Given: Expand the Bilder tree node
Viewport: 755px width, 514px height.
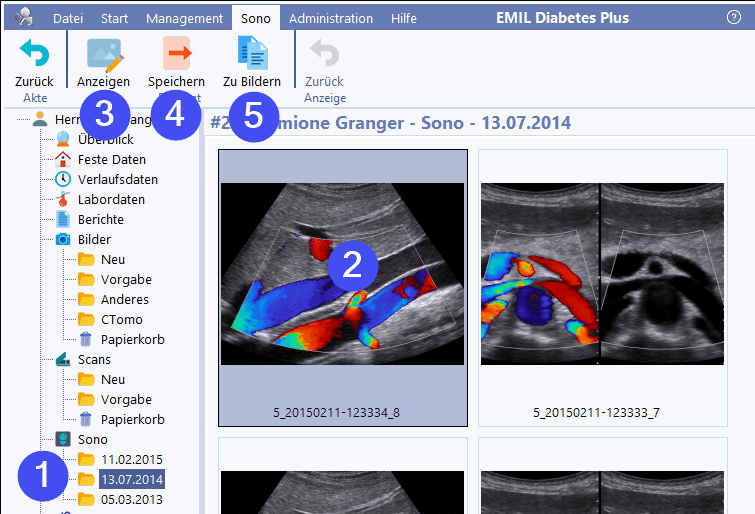Looking at the screenshot, I should pyautogui.click(x=94, y=239).
